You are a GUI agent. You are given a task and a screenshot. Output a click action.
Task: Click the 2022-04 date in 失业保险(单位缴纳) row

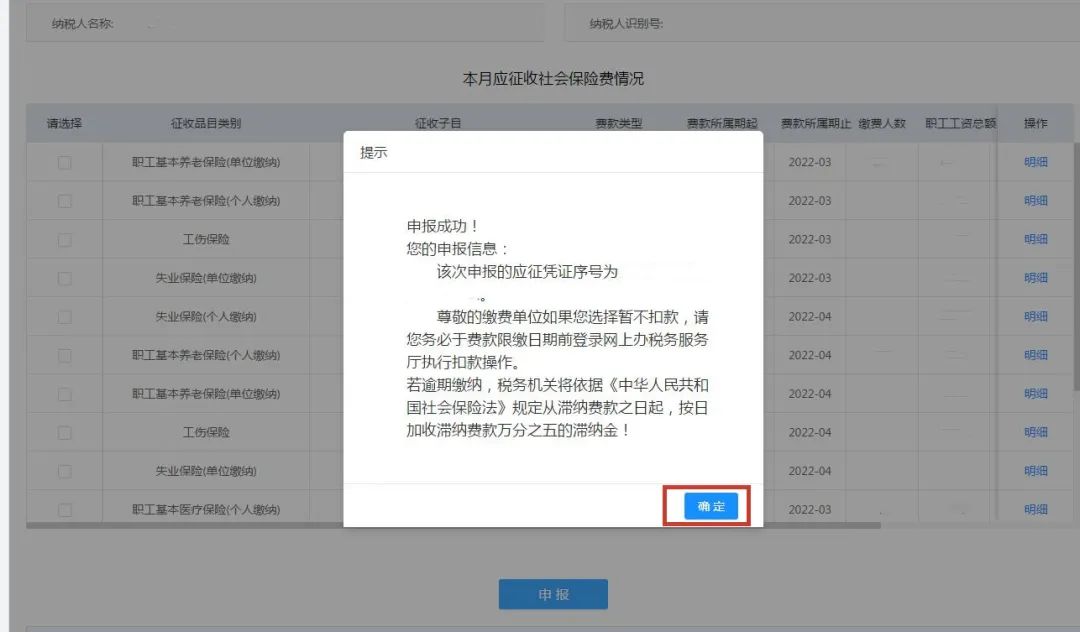[810, 471]
